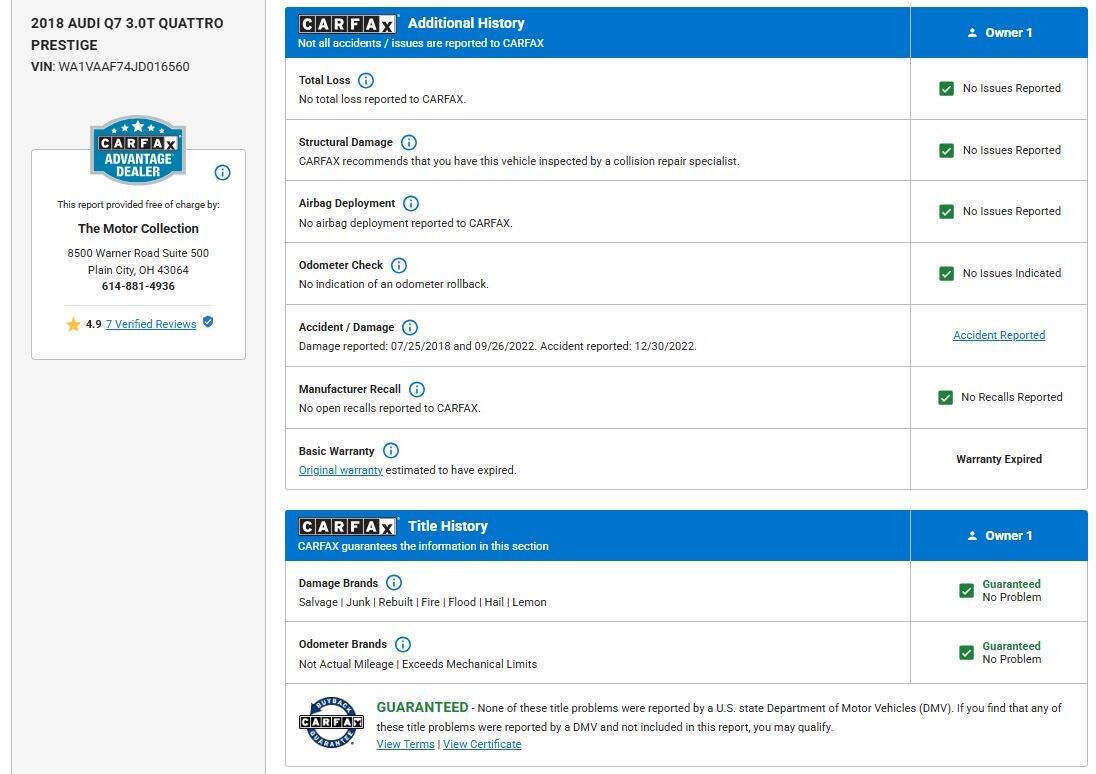
Task: Open the Manufacturer Recall info icon
Action: pyautogui.click(x=417, y=389)
